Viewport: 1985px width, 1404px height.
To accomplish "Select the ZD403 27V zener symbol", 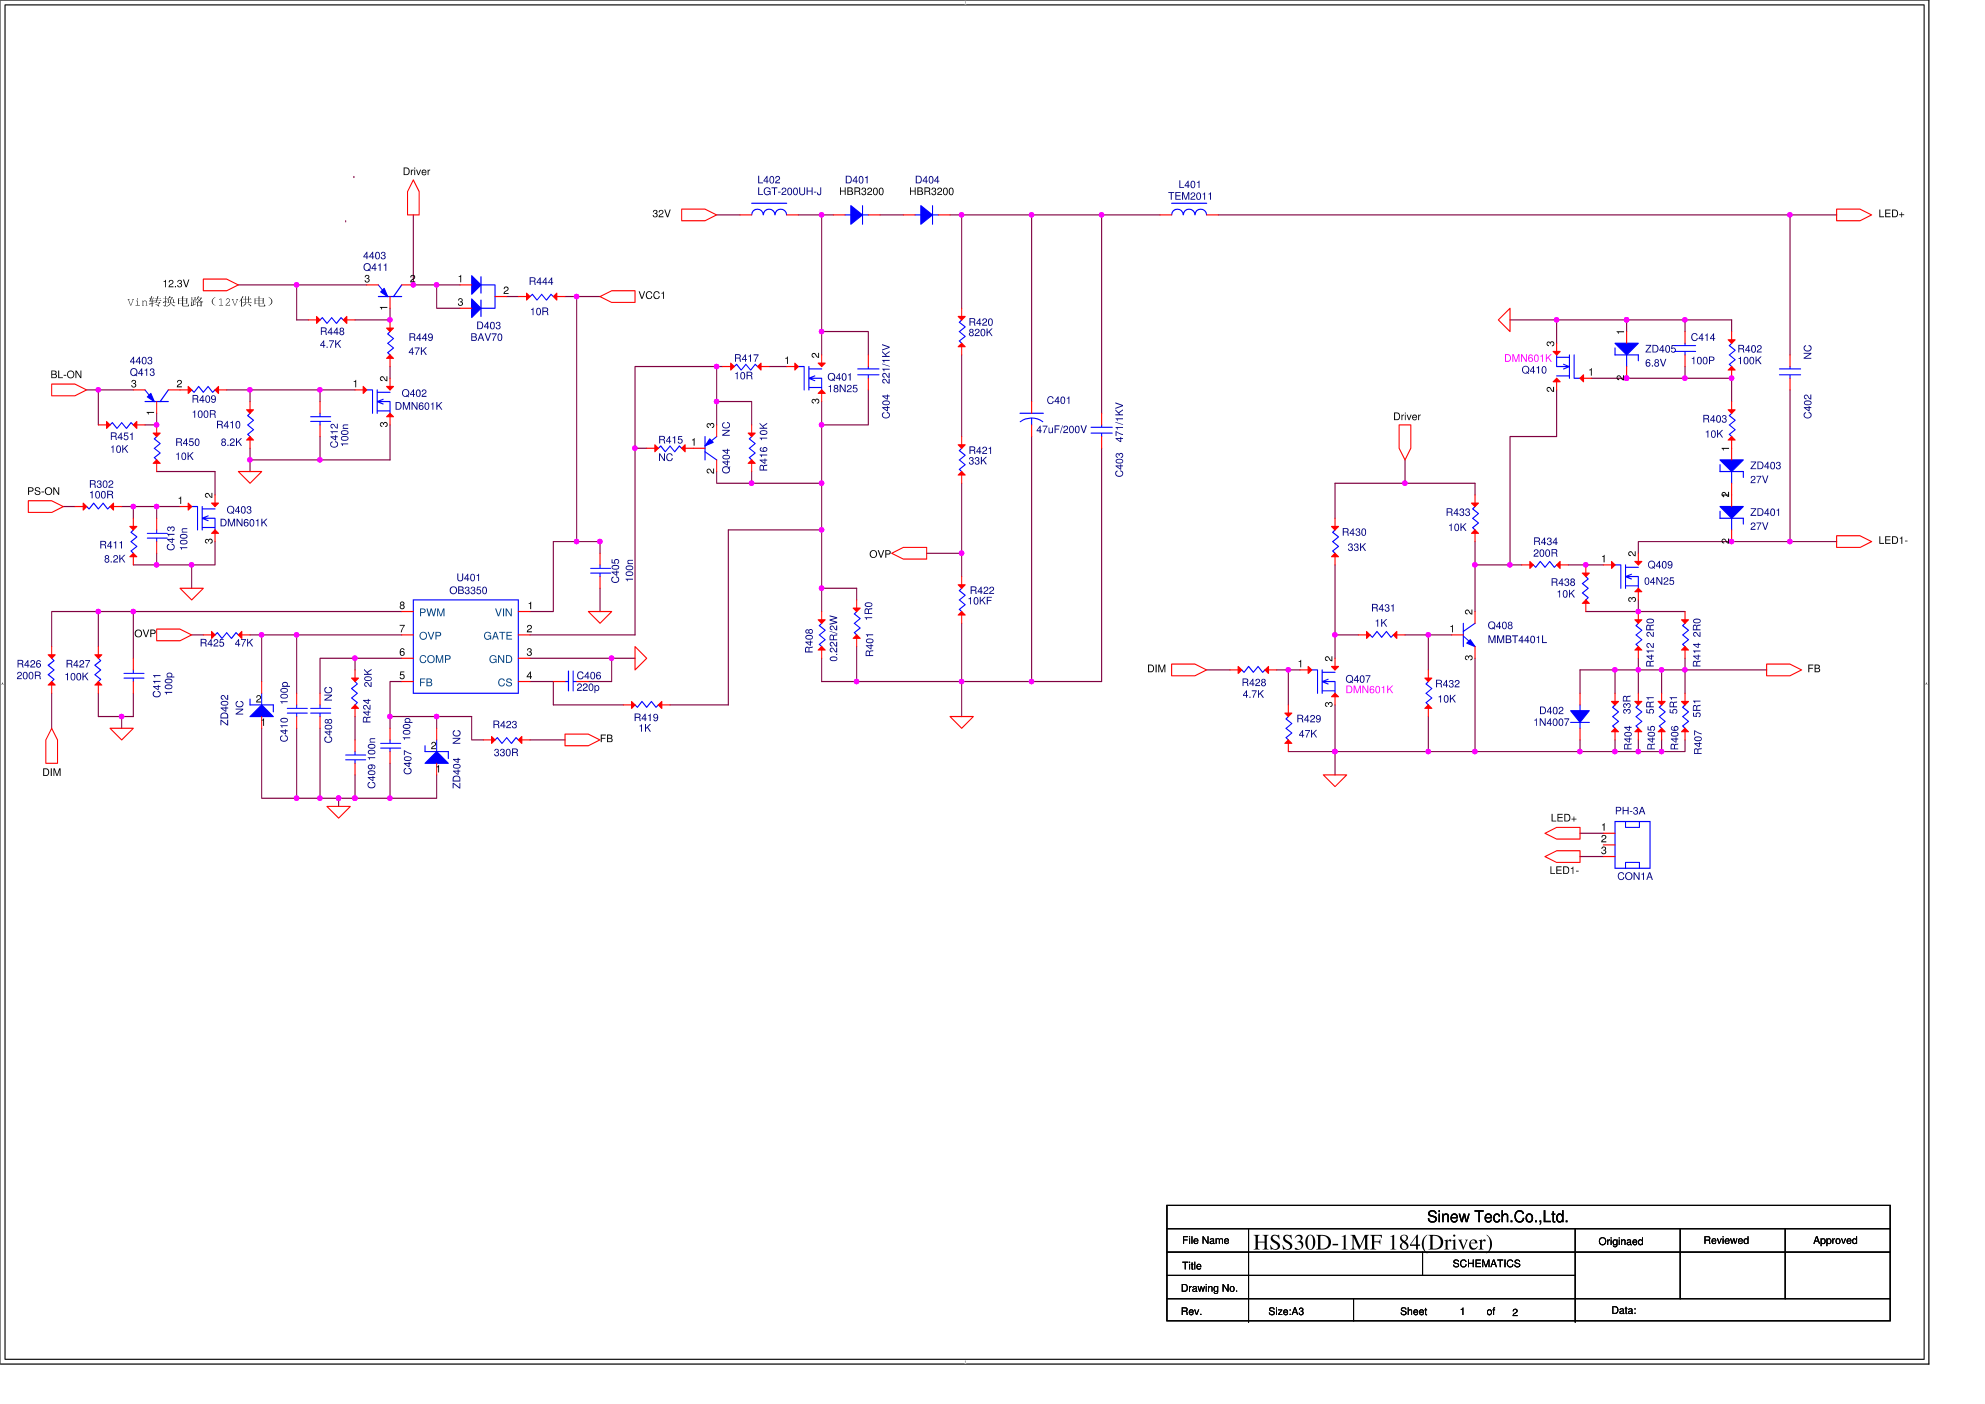I will pos(1732,466).
